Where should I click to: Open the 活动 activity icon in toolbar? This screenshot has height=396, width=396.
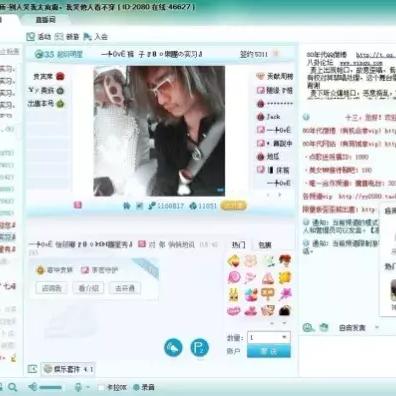pos(31,36)
